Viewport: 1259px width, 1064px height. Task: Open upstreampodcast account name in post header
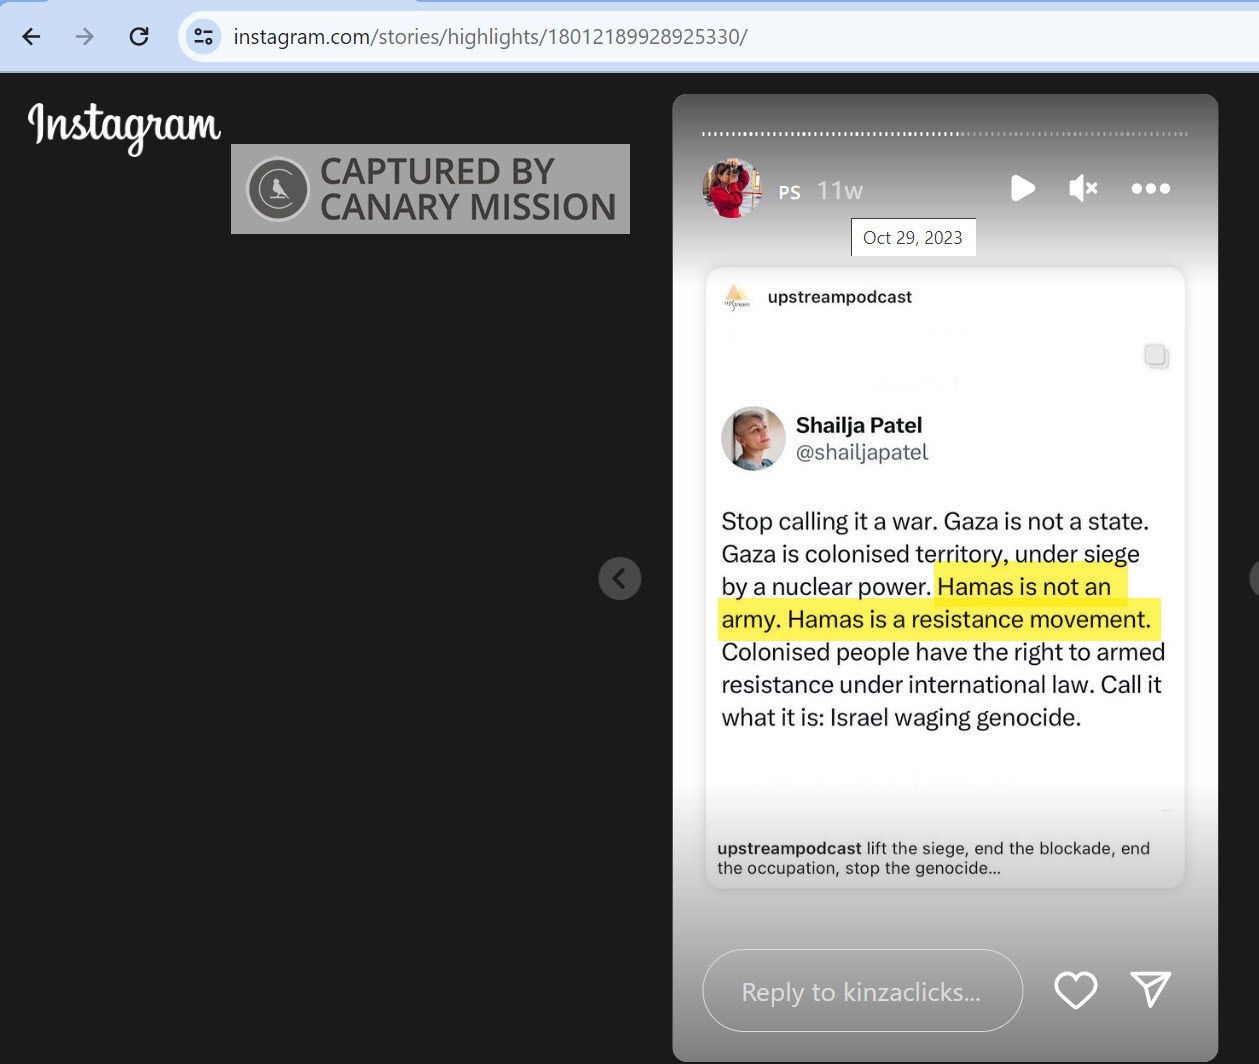tap(840, 297)
